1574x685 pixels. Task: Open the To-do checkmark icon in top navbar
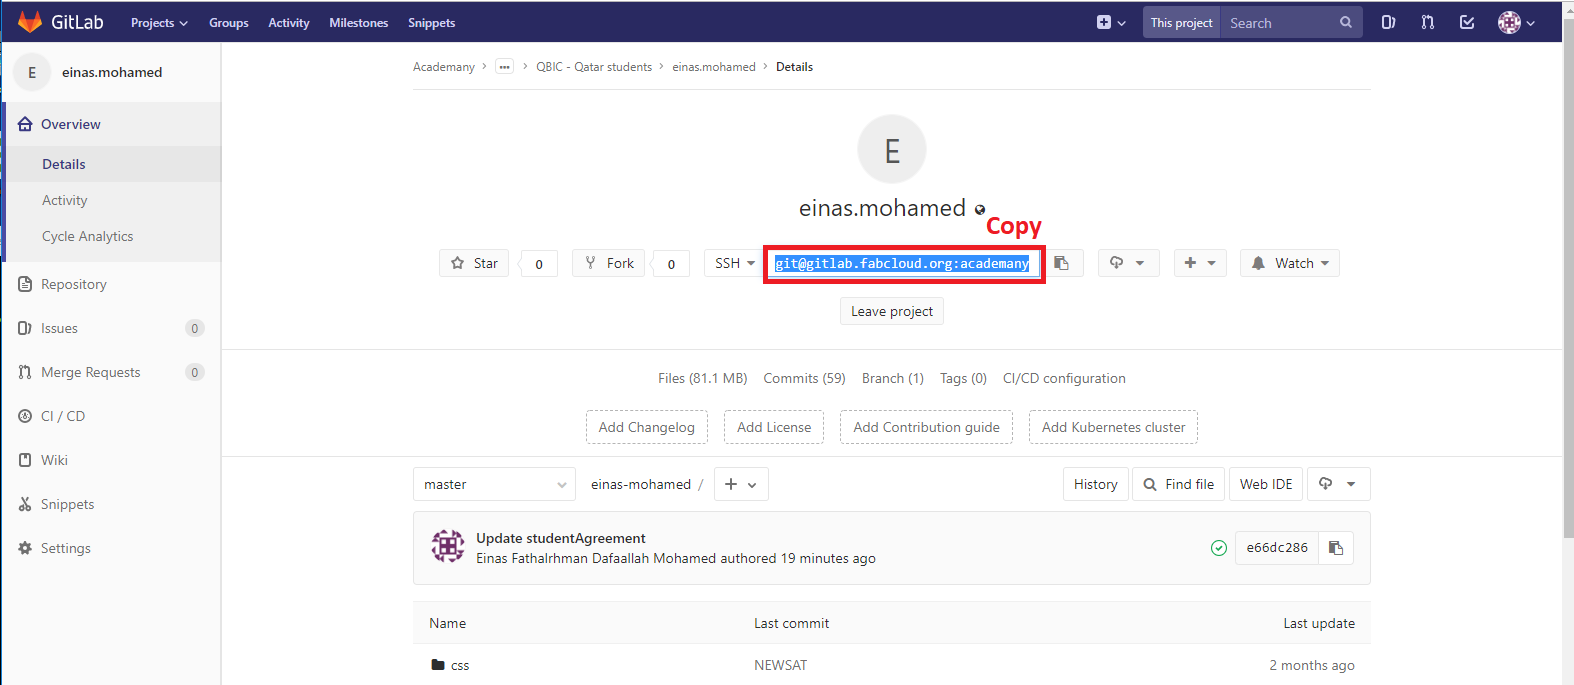[x=1467, y=22]
